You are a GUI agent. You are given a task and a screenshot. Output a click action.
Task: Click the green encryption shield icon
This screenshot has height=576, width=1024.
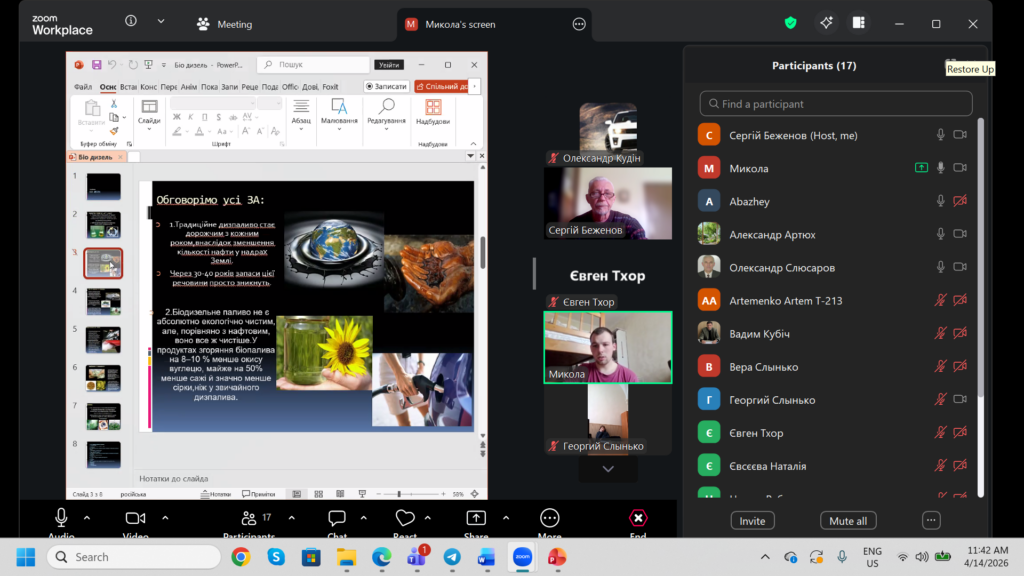tap(791, 23)
